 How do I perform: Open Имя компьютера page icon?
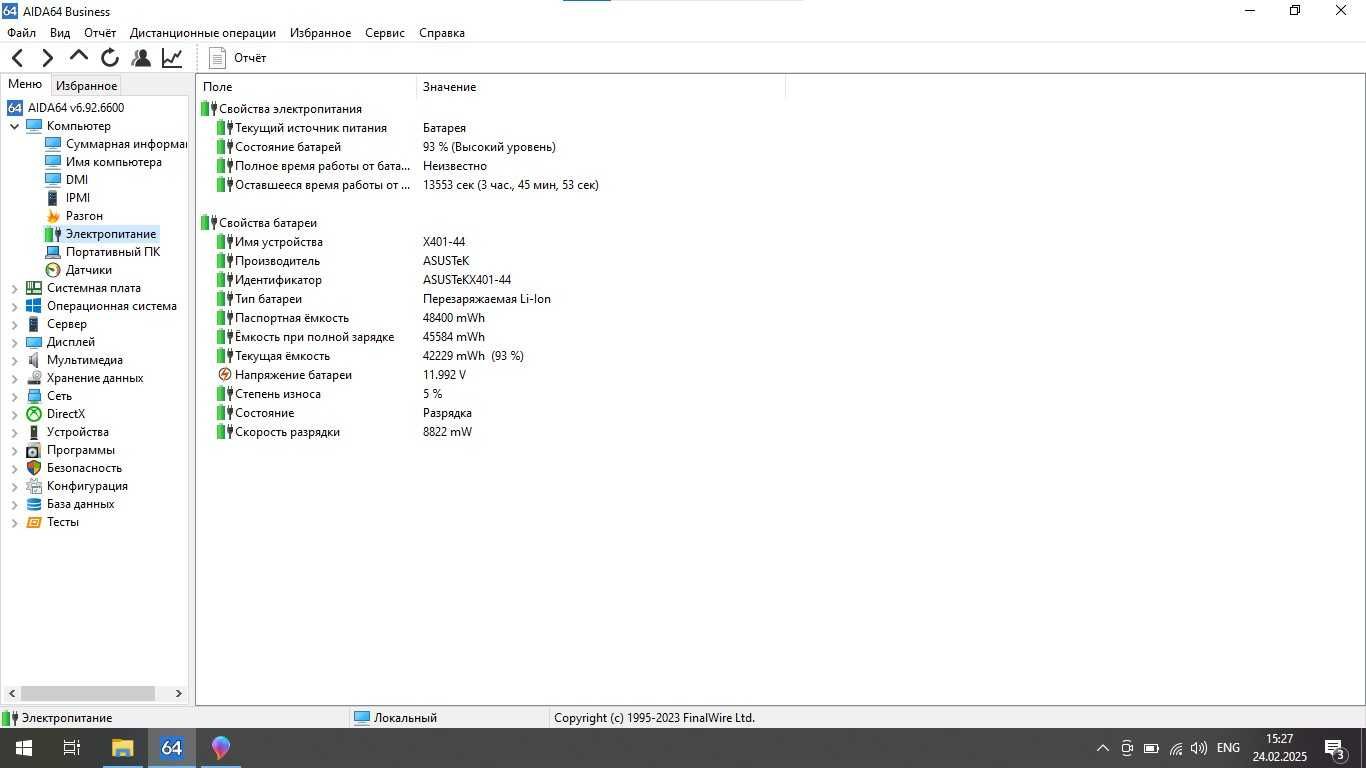tap(53, 162)
